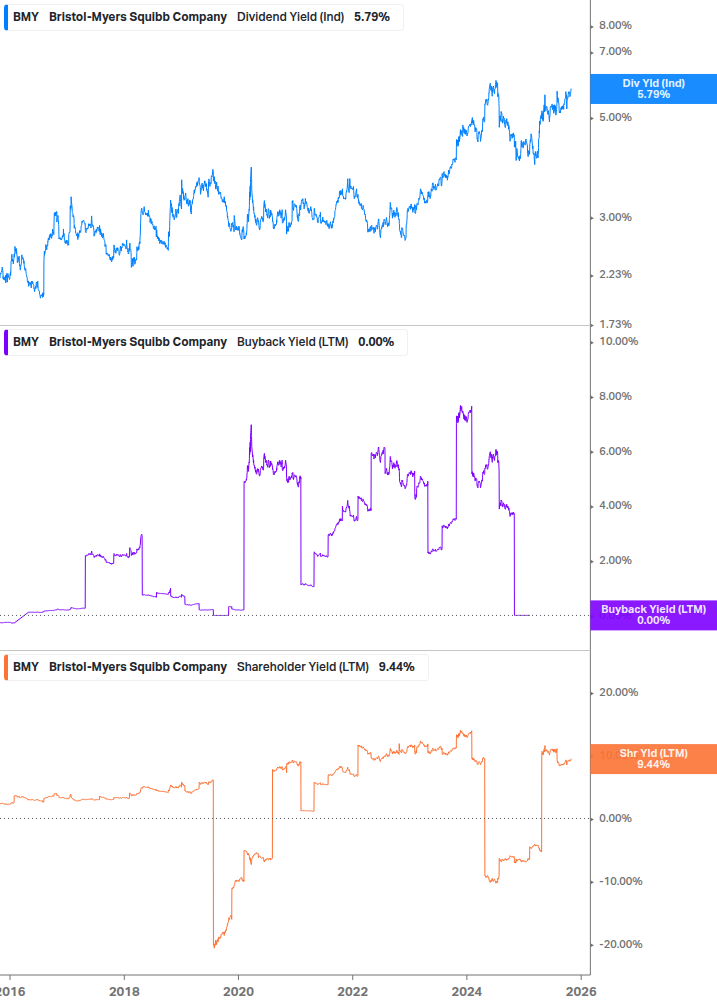
Task: Click the 2022 label on the time axis
Action: point(352,992)
